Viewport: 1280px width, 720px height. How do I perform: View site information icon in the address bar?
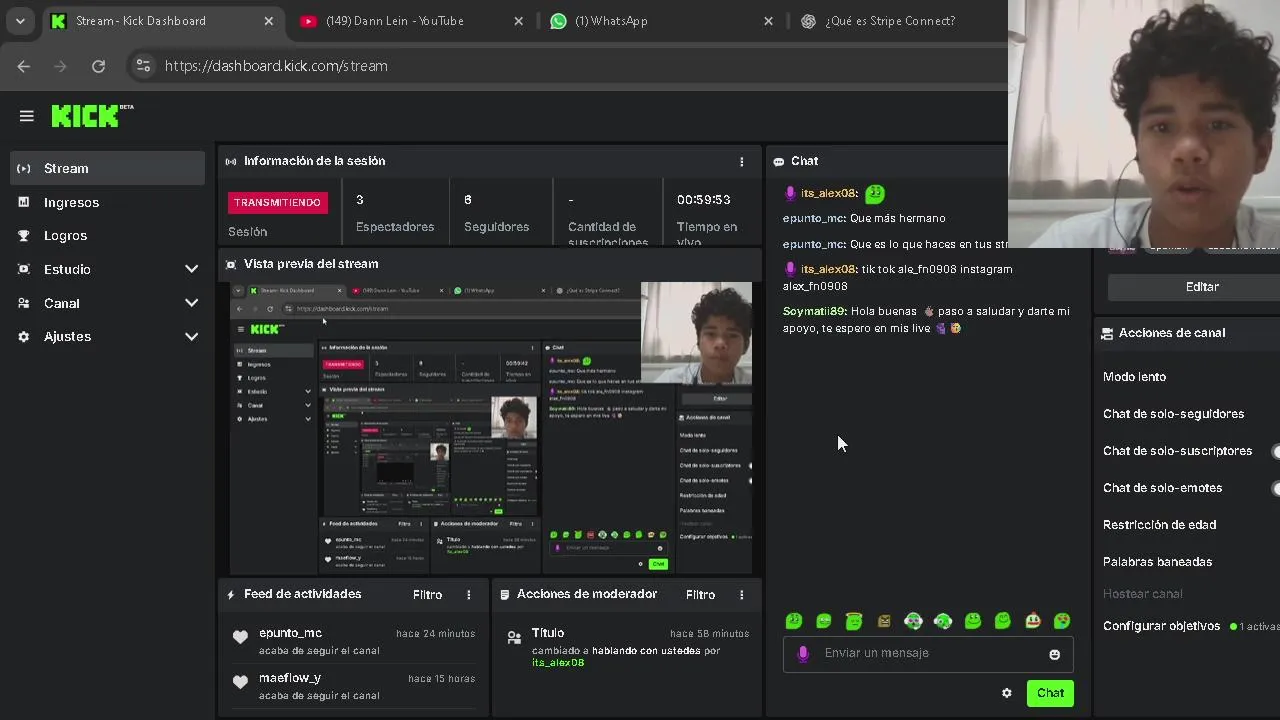[143, 66]
